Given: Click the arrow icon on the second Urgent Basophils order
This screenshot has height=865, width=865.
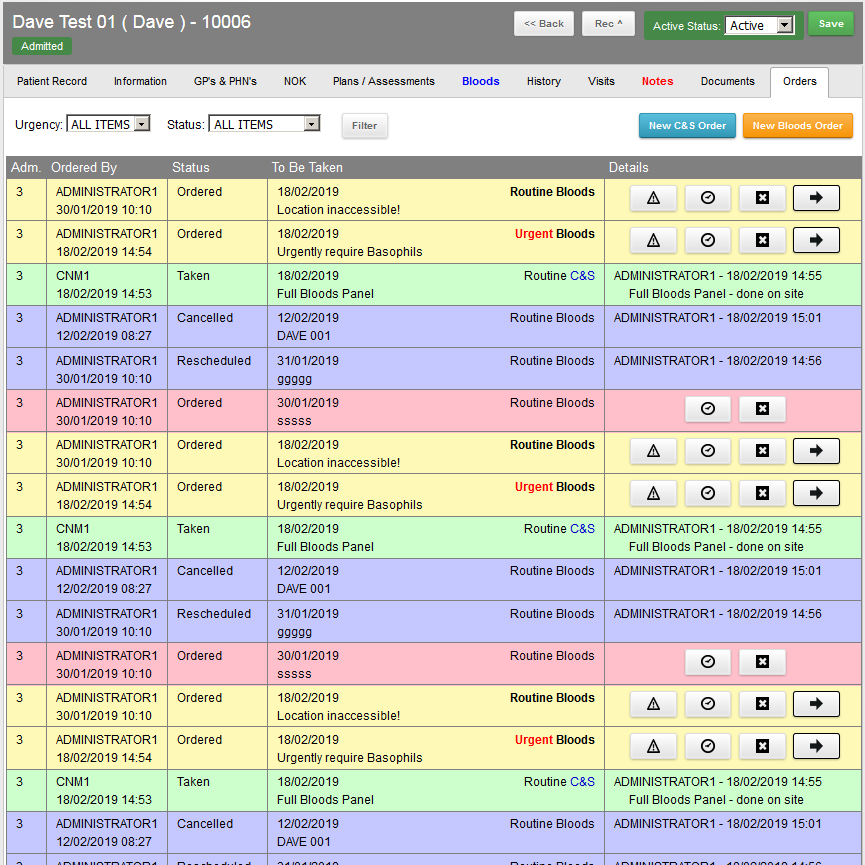Looking at the screenshot, I should tap(816, 493).
